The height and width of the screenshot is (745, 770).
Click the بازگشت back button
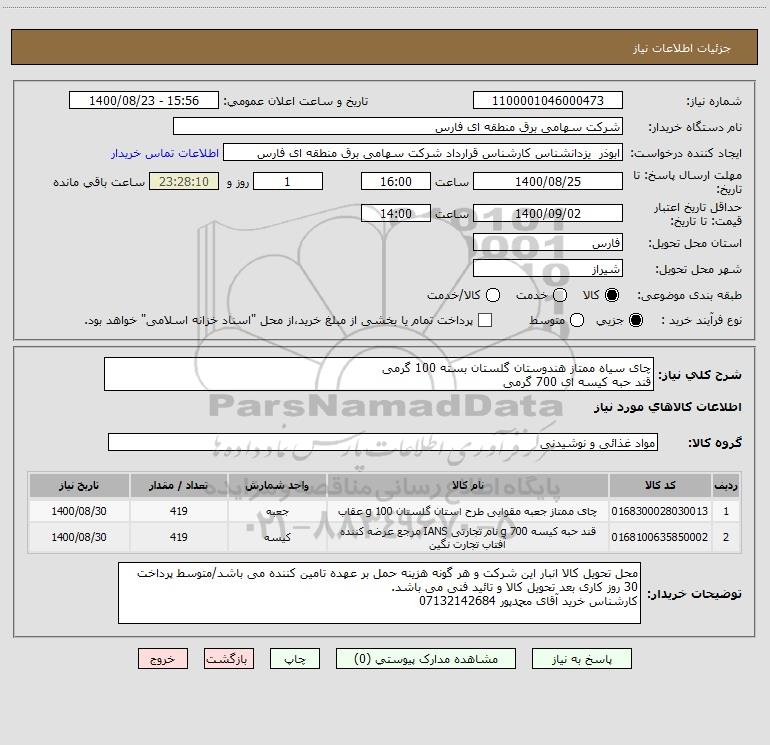click(x=229, y=659)
